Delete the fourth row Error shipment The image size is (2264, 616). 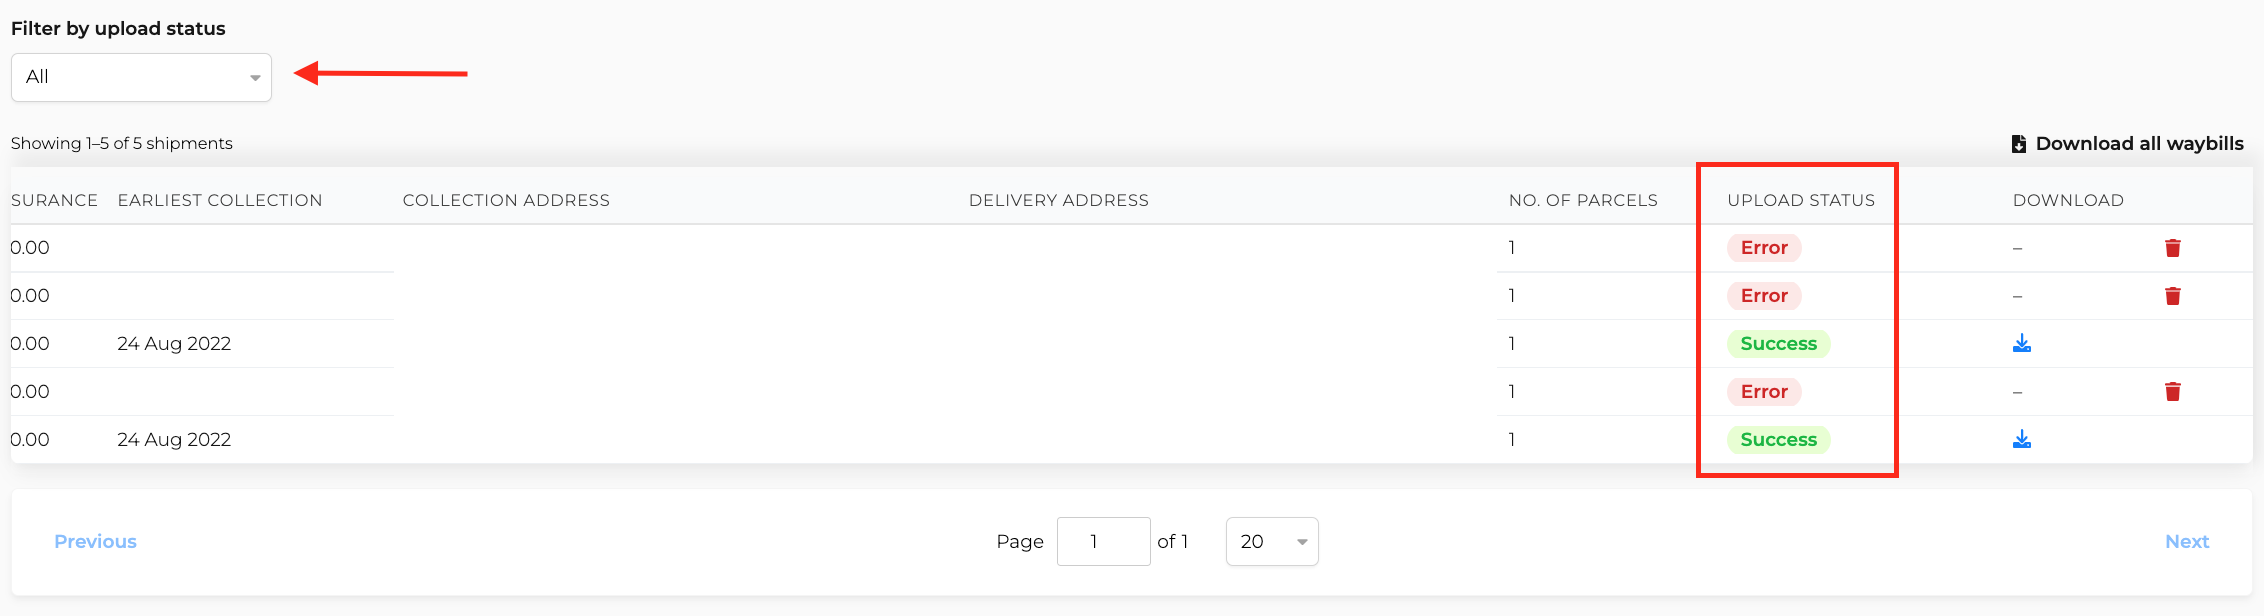(x=2172, y=392)
